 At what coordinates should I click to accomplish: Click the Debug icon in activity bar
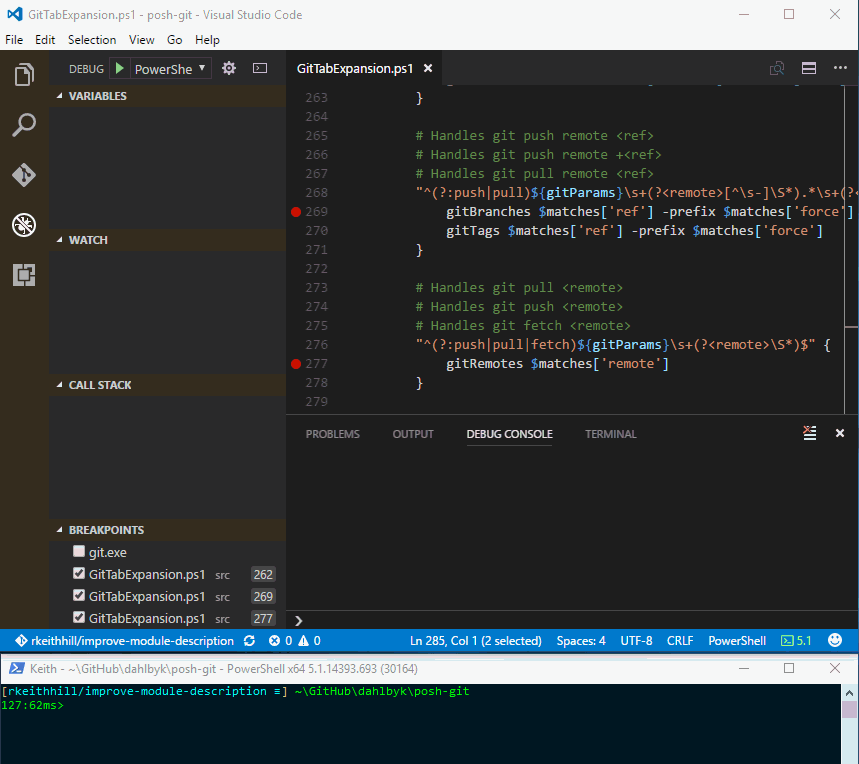click(x=23, y=225)
